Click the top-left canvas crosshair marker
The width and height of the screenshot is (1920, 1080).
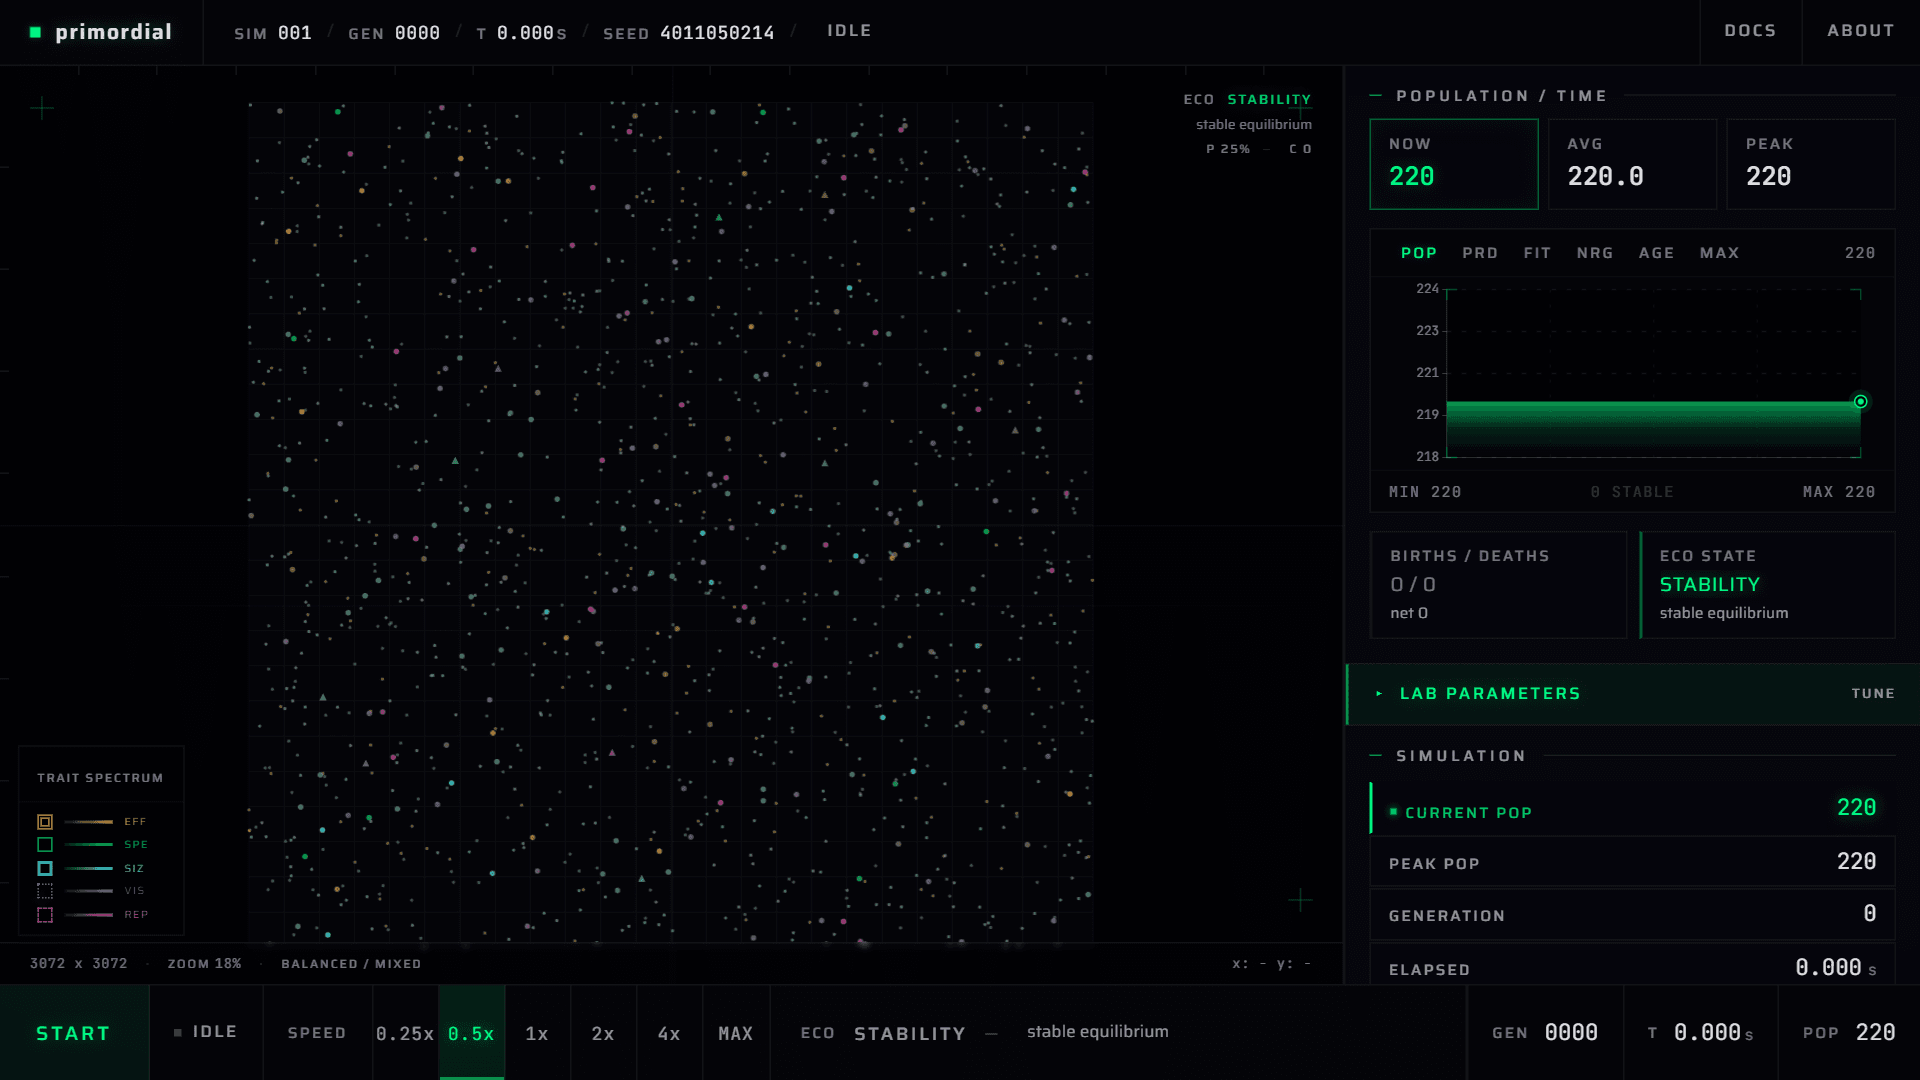[x=42, y=107]
